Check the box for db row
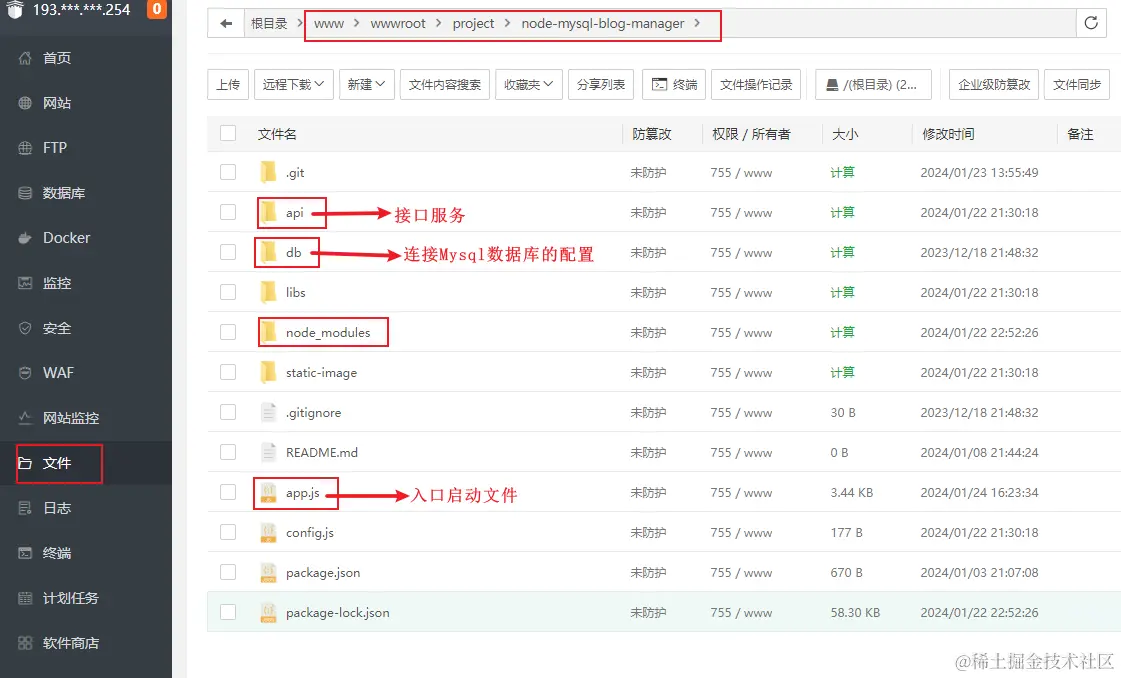Image resolution: width=1121 pixels, height=678 pixels. (228, 252)
